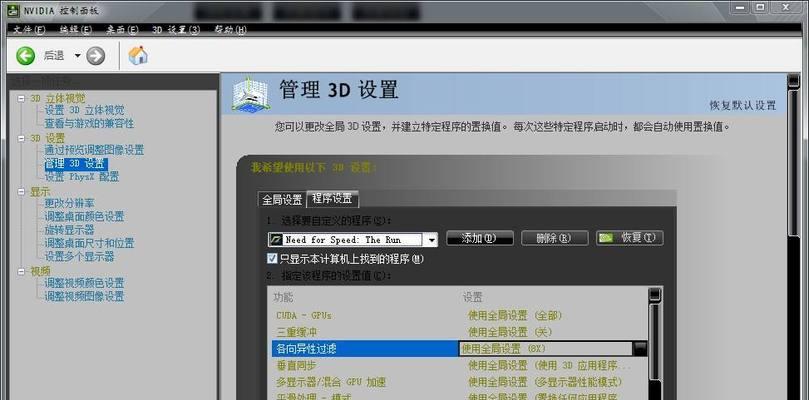Open the Home icon in toolbar
This screenshot has width=809, height=400.
(x=138, y=55)
